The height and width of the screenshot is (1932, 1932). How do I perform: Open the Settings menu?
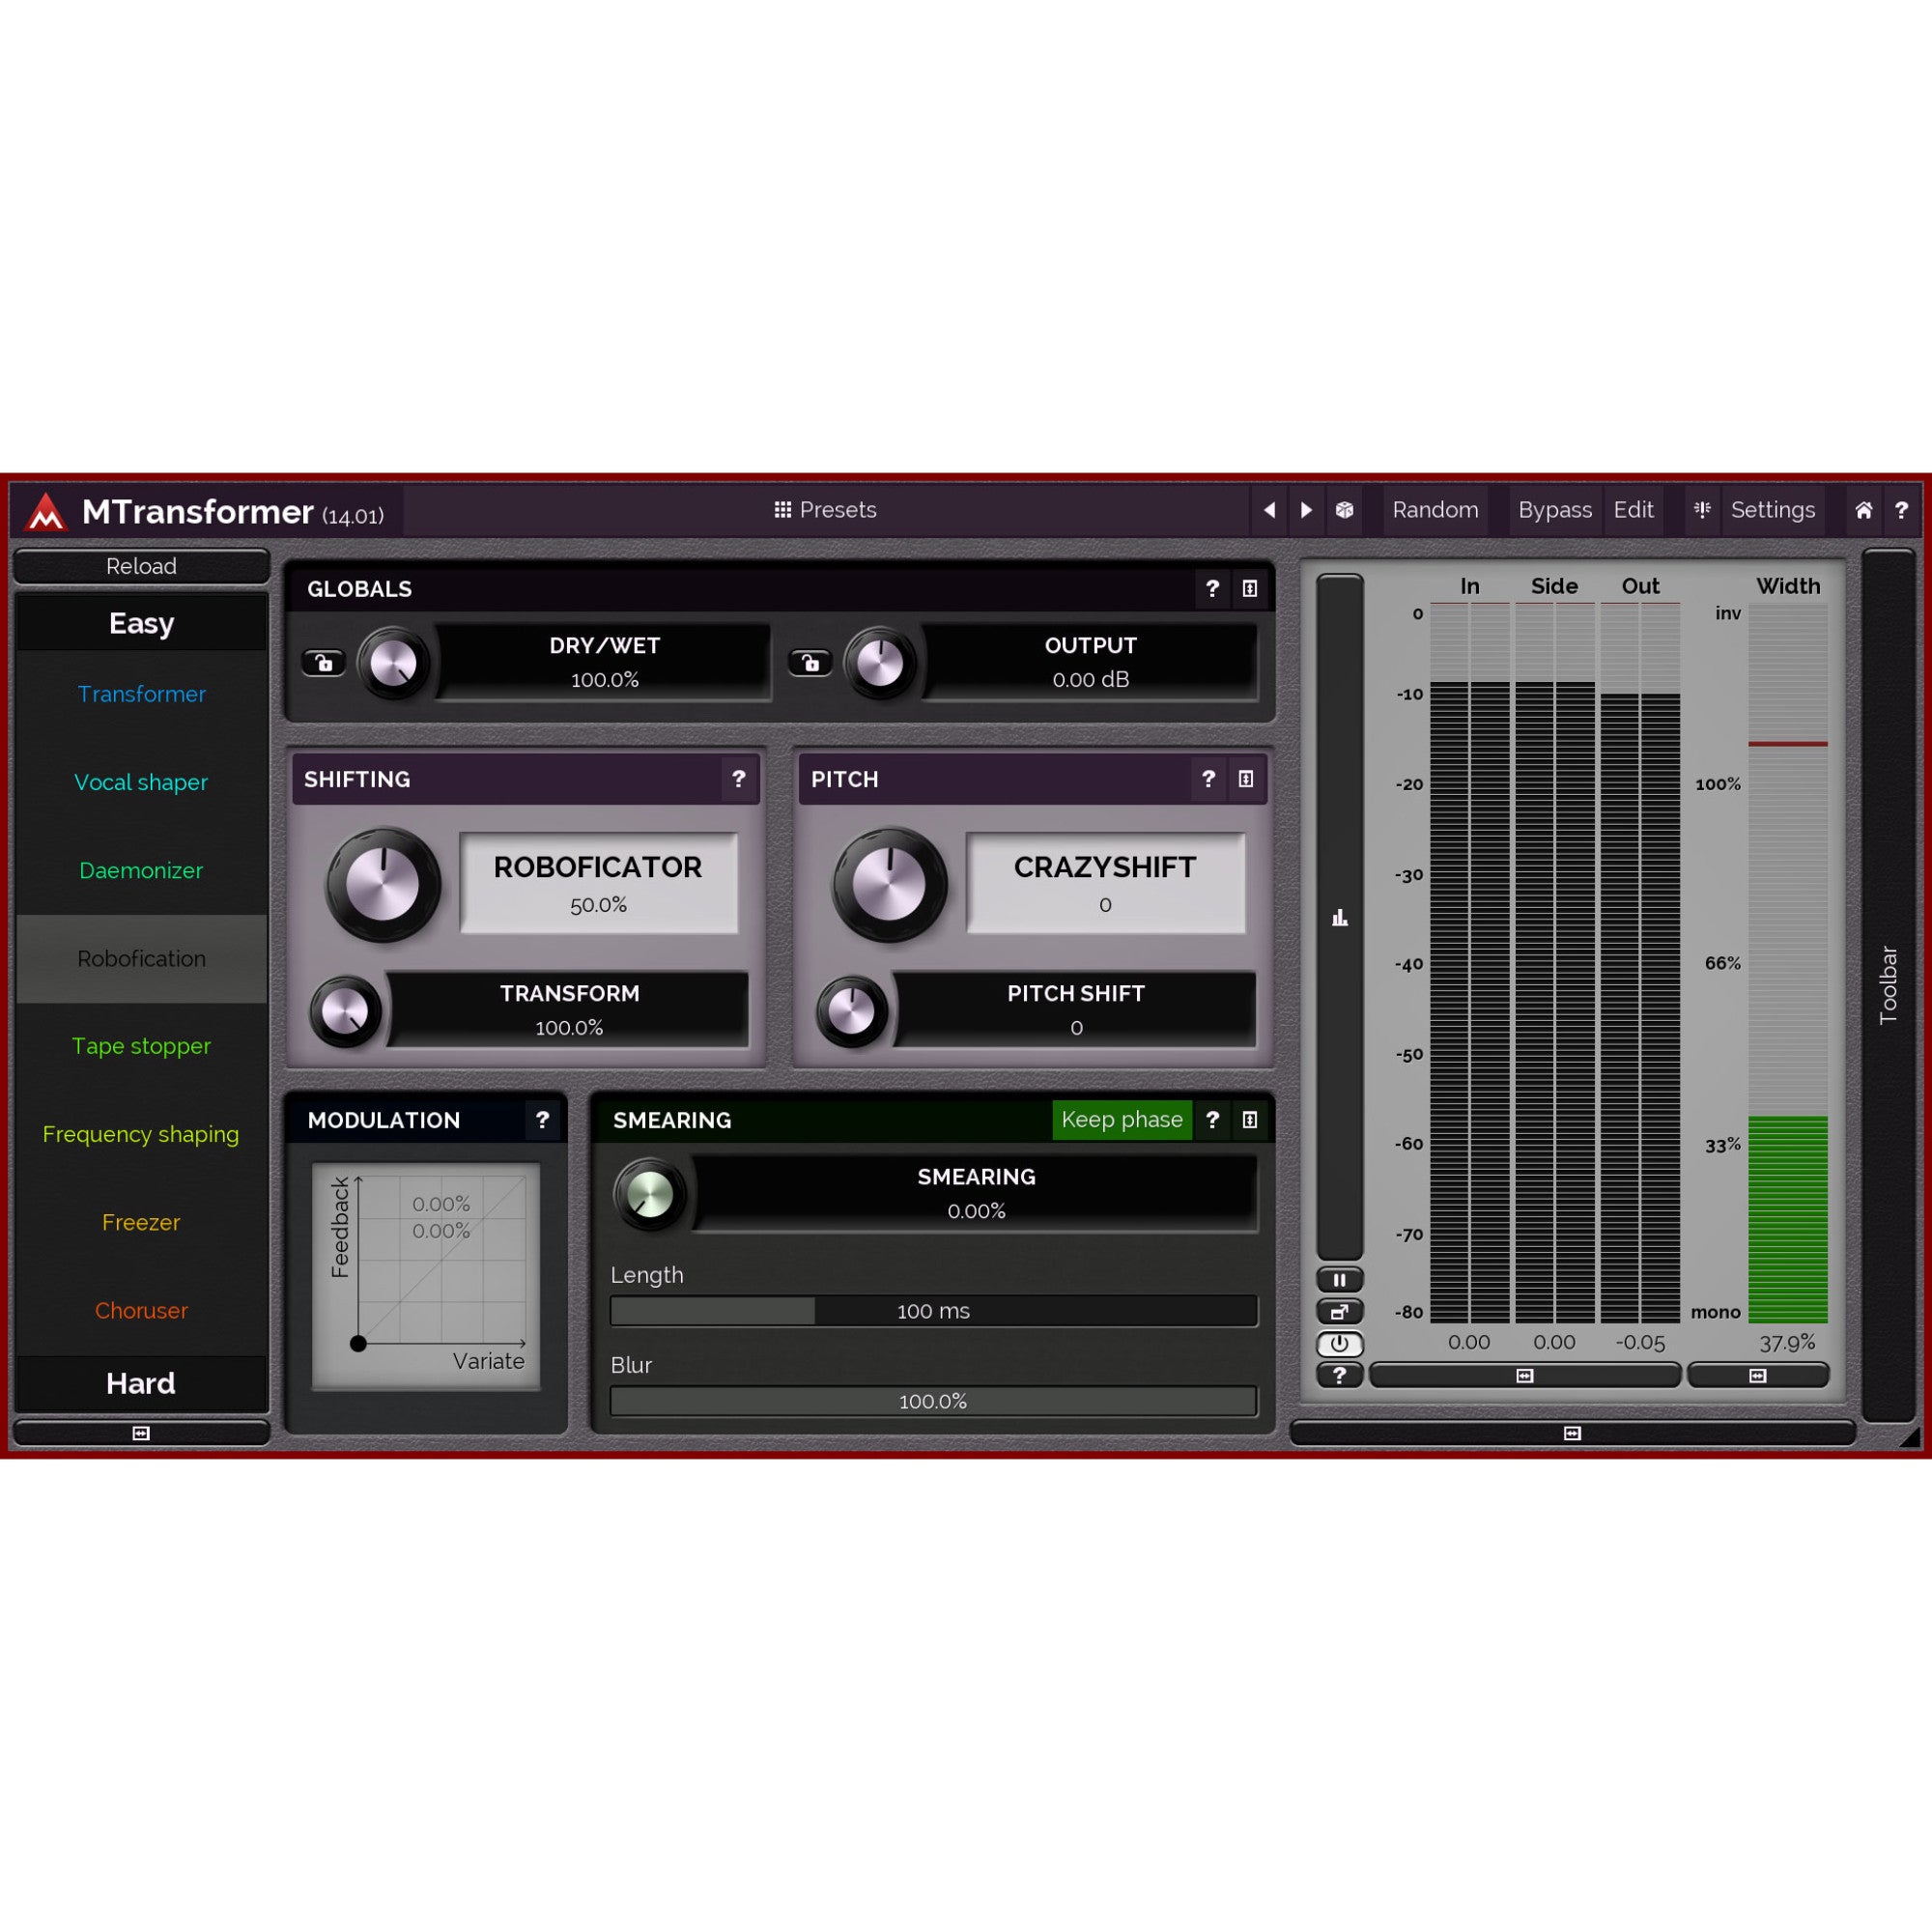tap(1772, 510)
